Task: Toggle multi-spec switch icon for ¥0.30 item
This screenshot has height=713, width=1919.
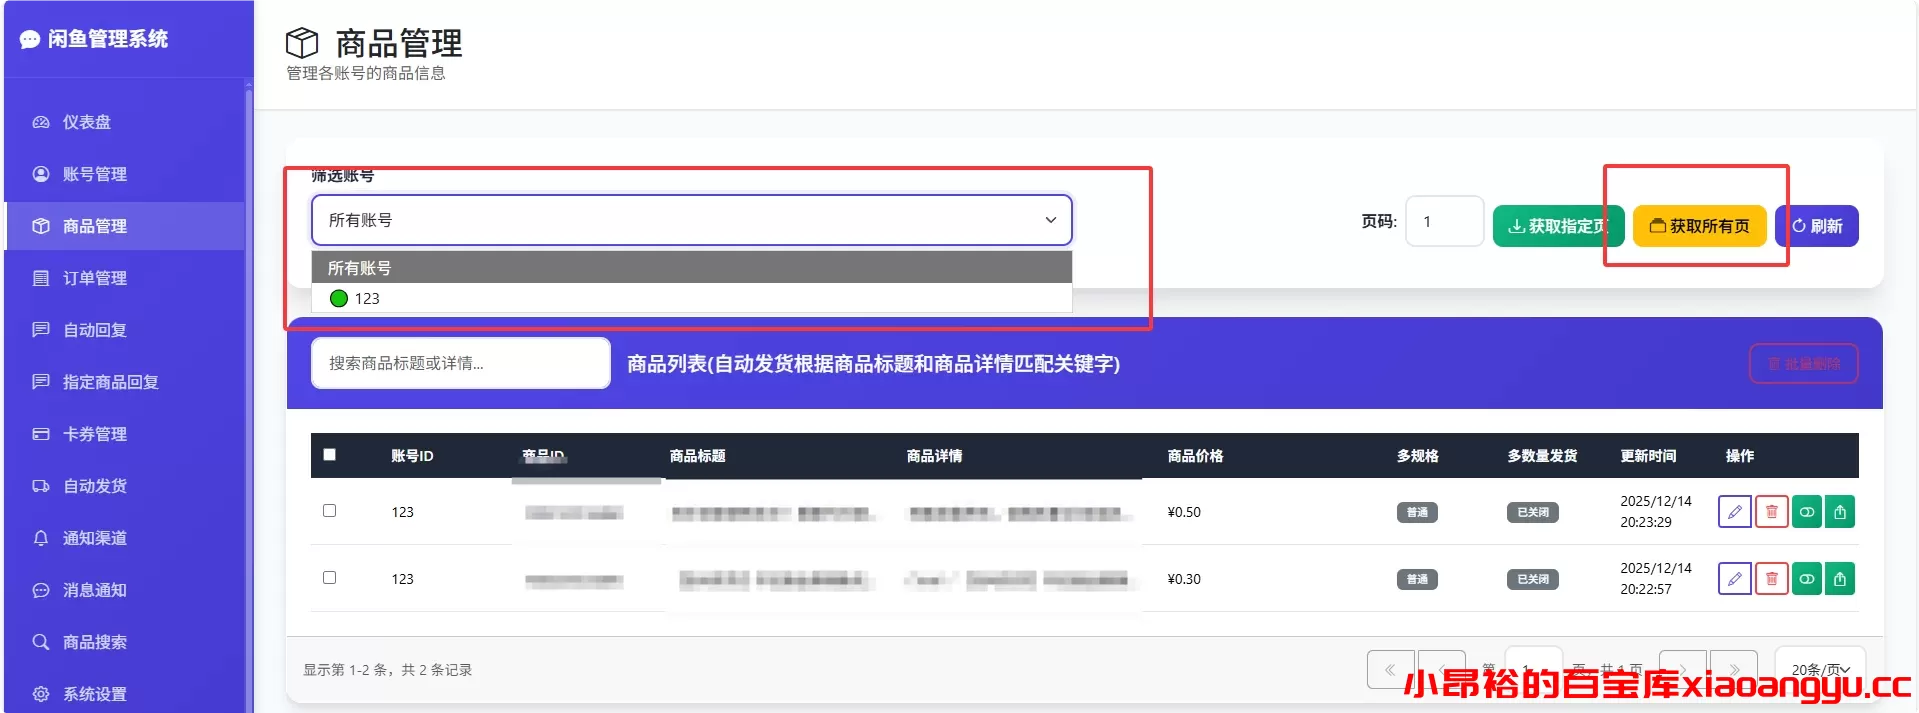Action: 1806,579
